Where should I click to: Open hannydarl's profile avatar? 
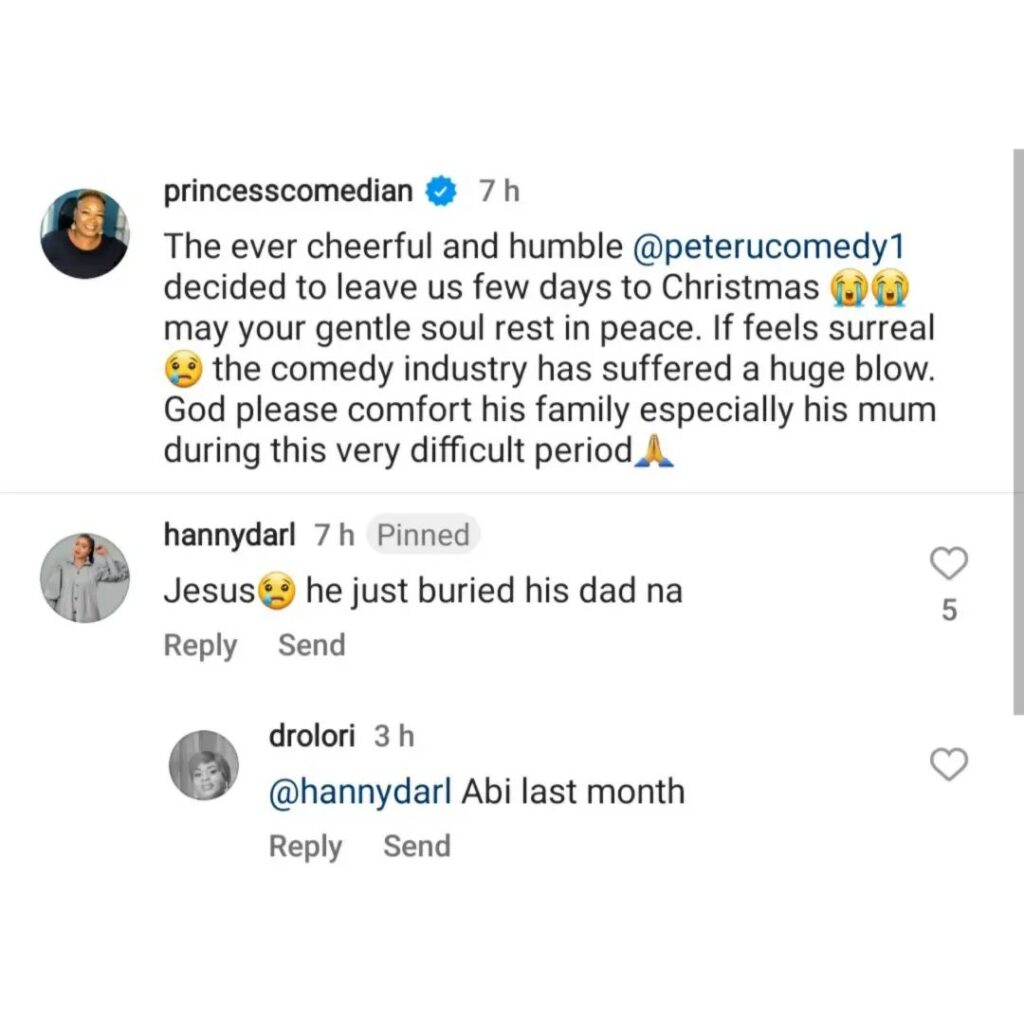tap(85, 578)
